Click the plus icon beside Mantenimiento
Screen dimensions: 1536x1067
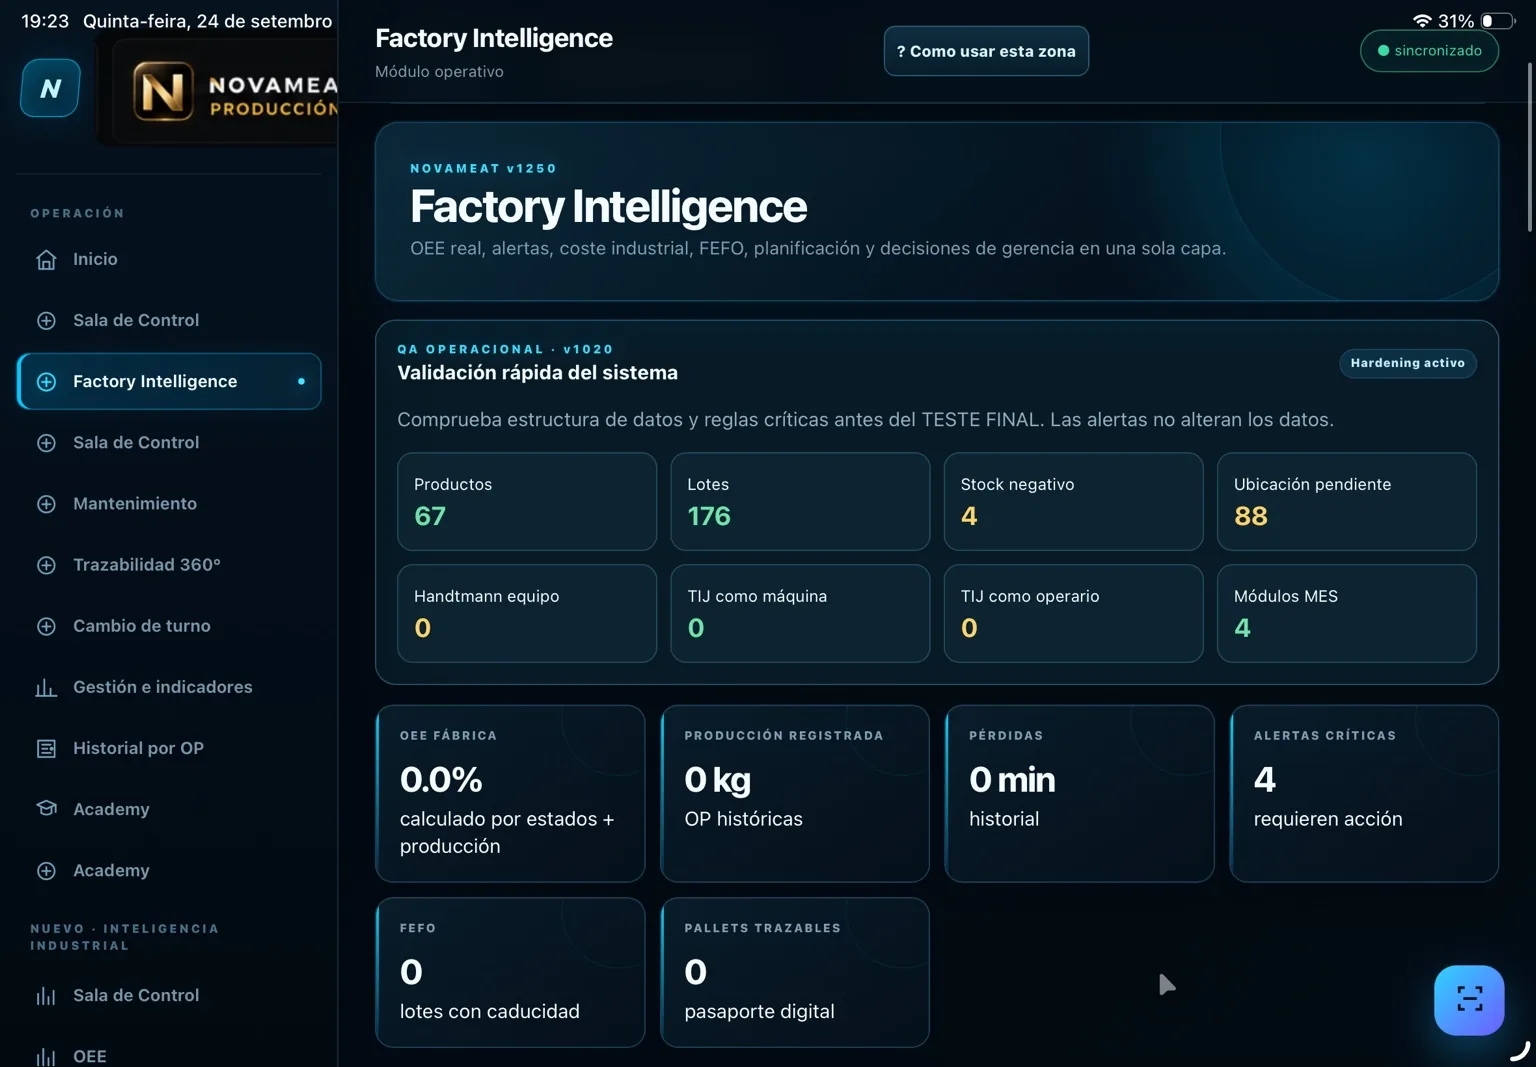point(46,504)
